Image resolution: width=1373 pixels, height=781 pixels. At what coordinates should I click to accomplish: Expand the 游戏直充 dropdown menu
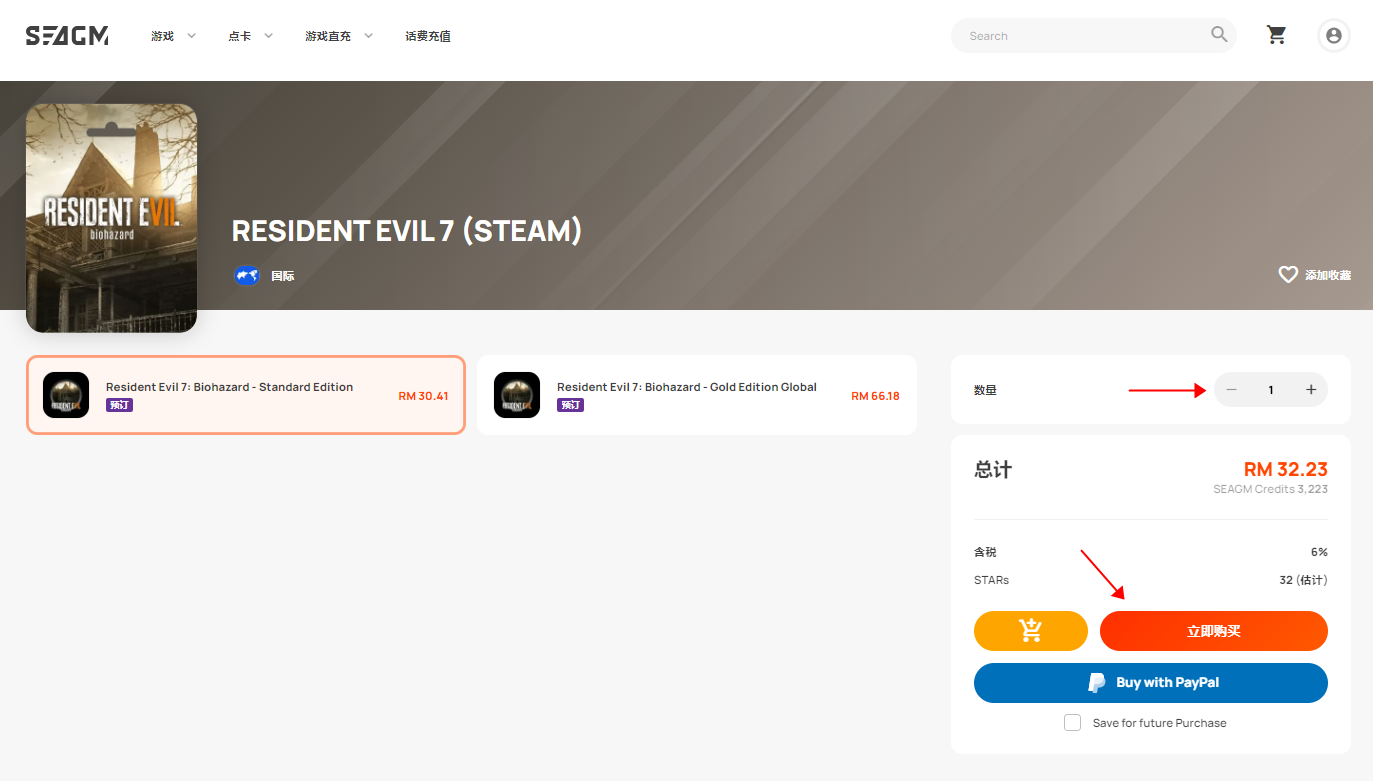tap(339, 36)
